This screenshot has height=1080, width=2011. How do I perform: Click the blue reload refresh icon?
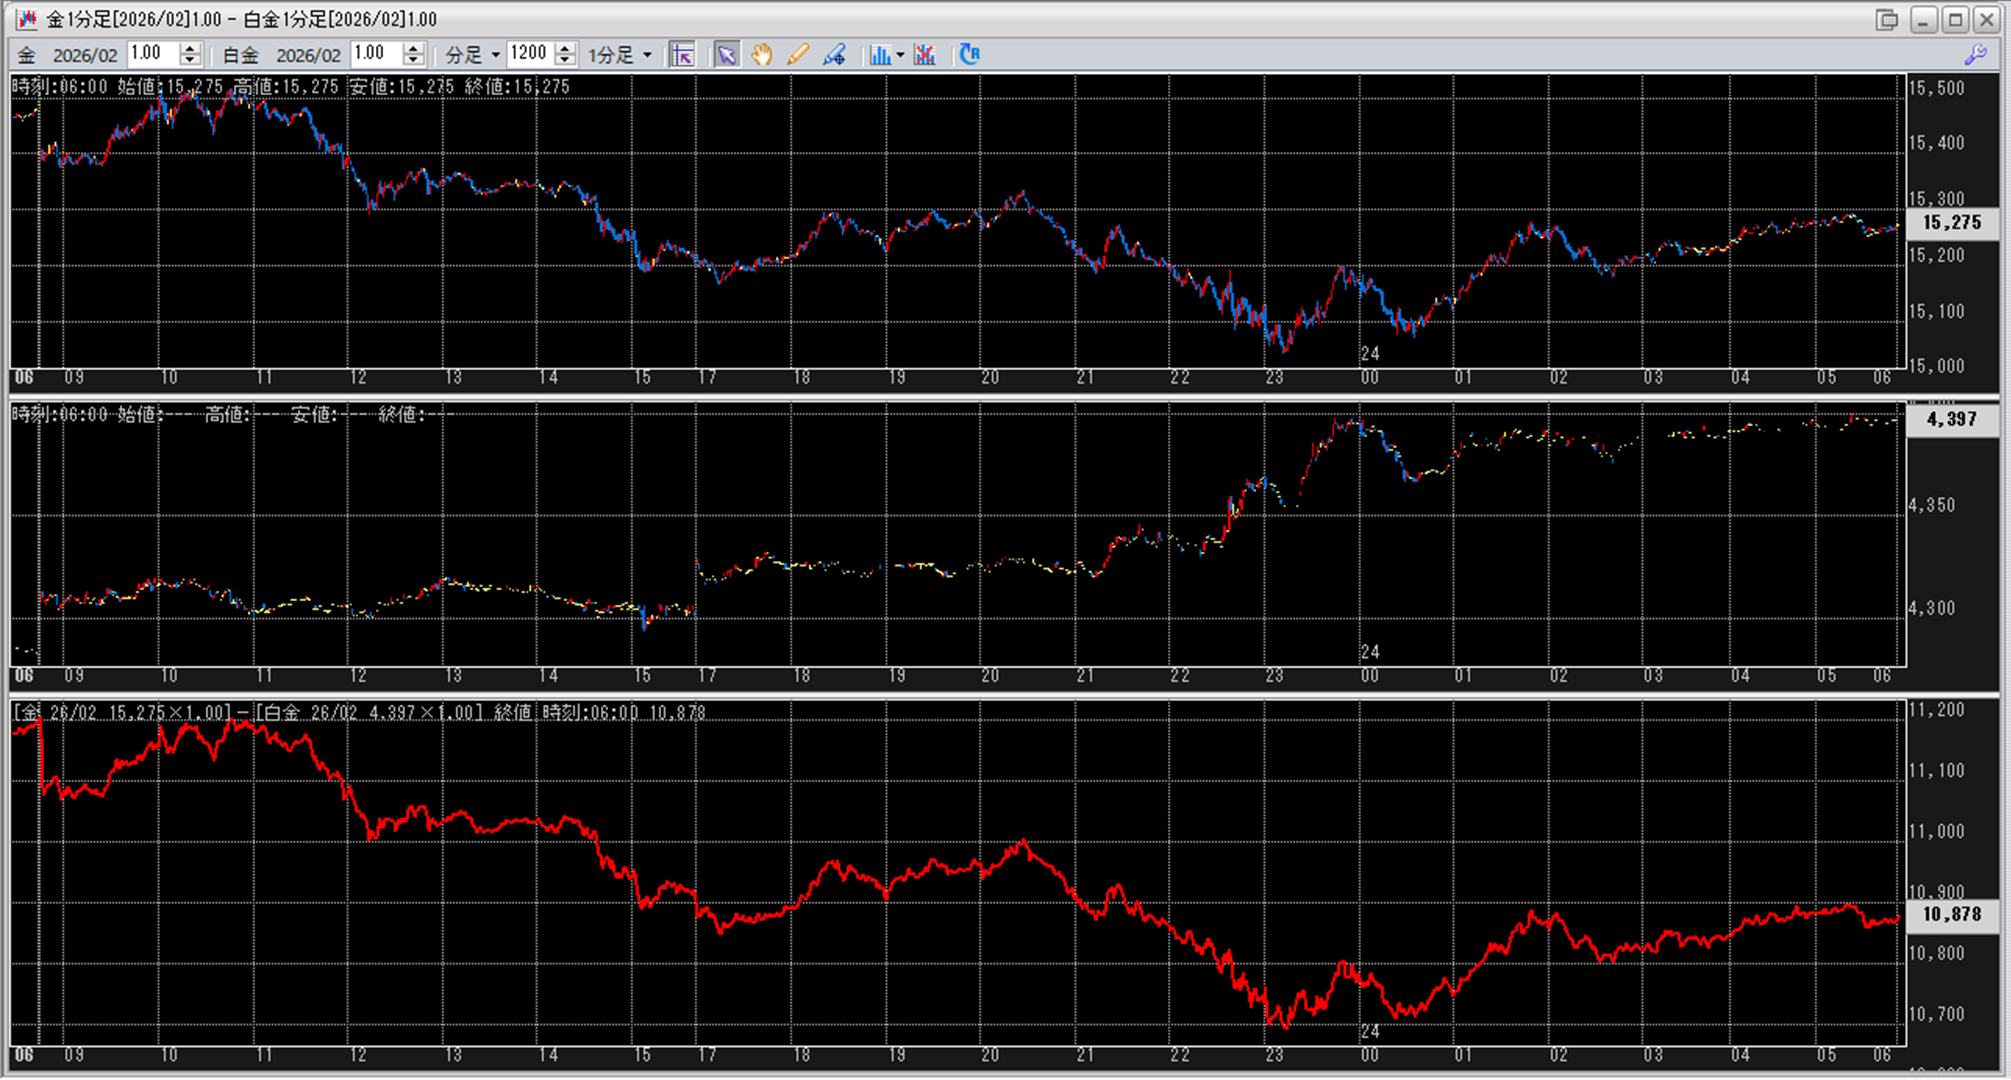coord(969,55)
